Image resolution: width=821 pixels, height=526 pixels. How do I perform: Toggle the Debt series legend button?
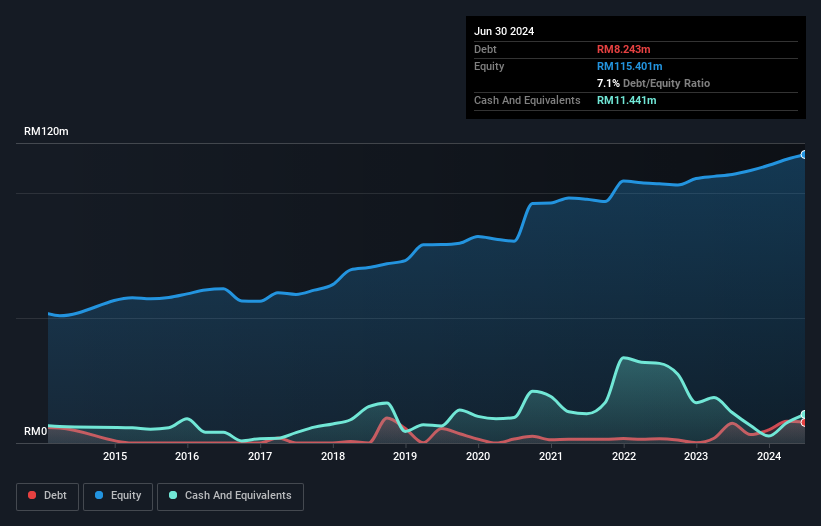47,496
